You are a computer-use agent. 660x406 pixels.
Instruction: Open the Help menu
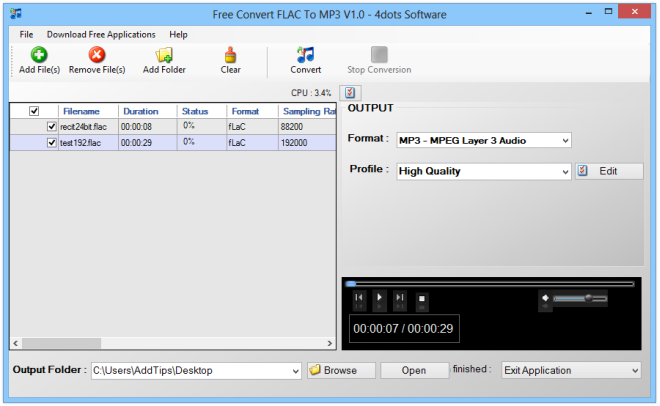[x=178, y=34]
